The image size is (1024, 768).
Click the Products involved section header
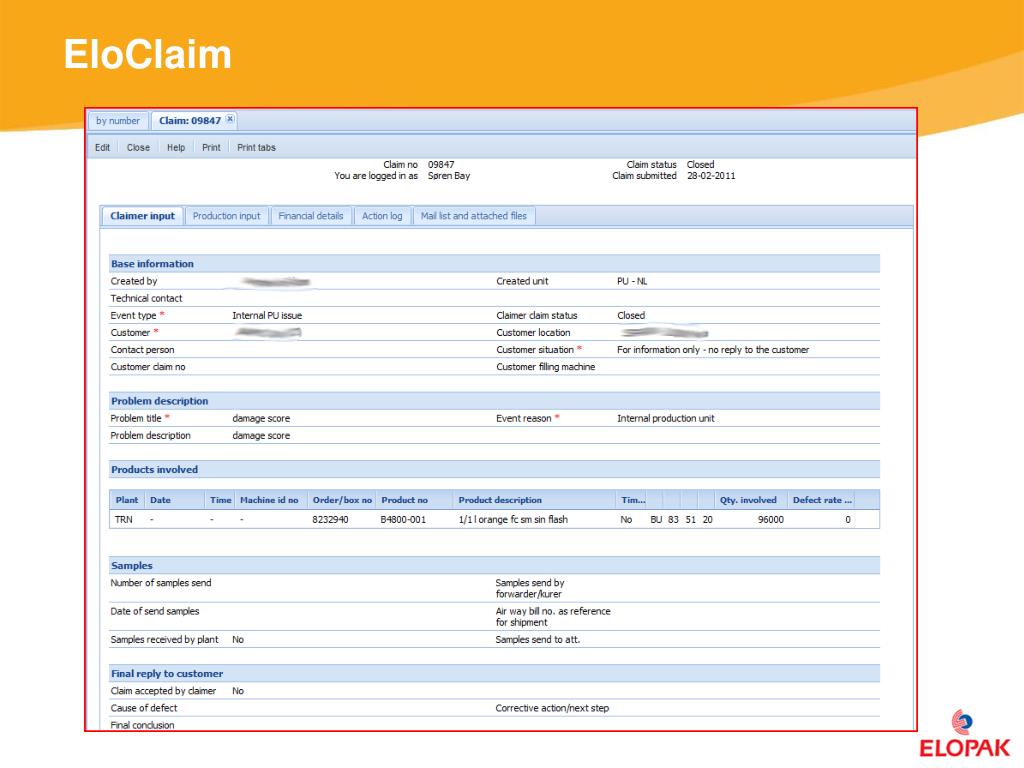[494, 470]
